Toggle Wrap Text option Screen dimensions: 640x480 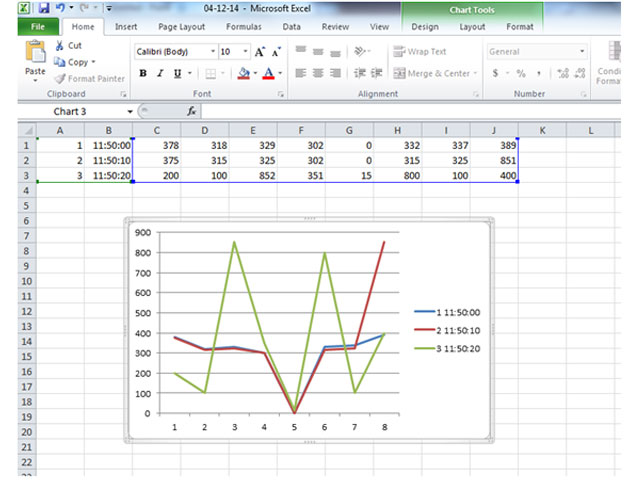[x=420, y=51]
